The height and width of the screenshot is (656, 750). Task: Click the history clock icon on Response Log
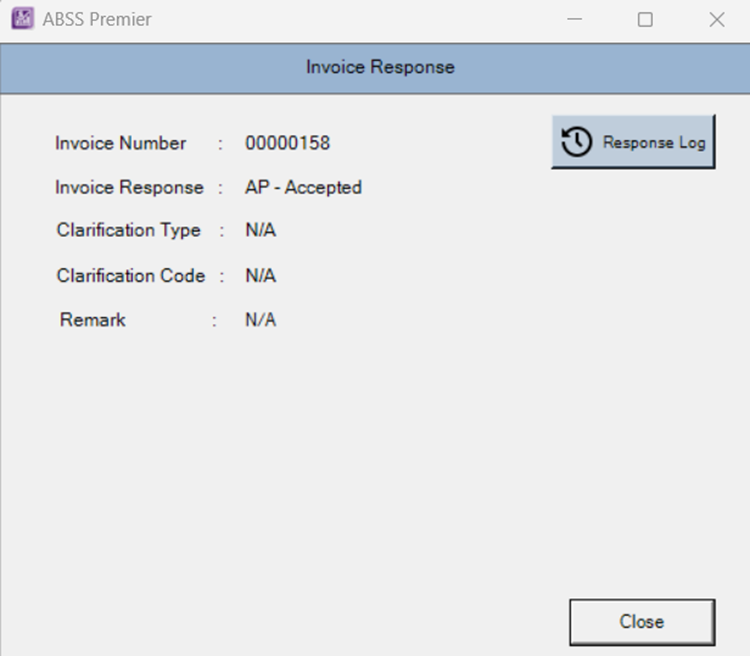[x=577, y=143]
